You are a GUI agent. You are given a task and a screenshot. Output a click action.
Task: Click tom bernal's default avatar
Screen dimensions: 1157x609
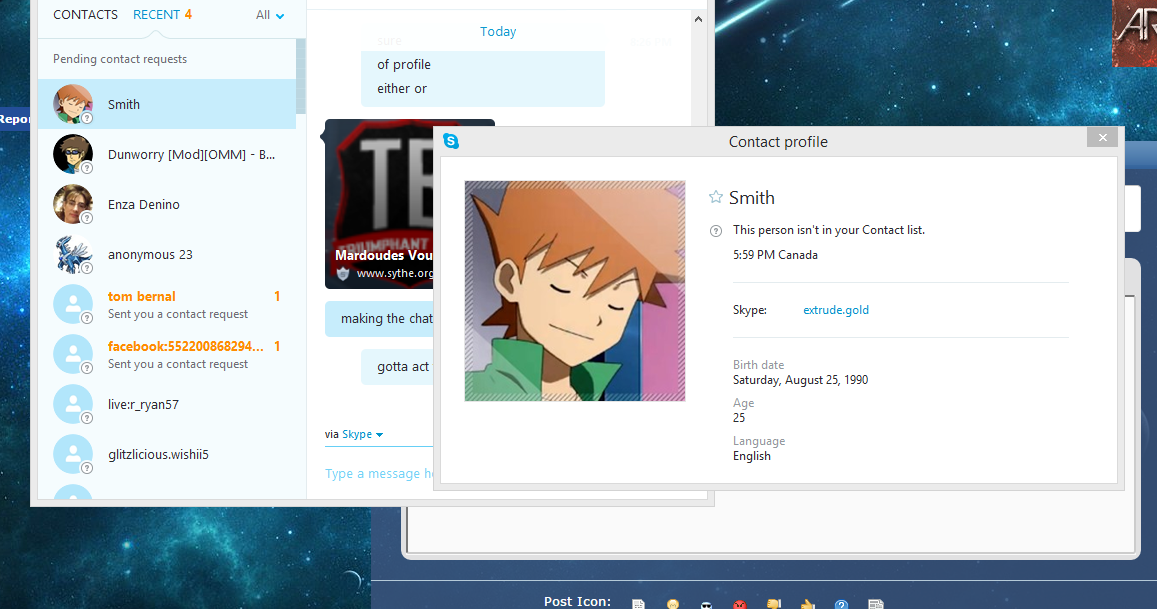(x=72, y=304)
